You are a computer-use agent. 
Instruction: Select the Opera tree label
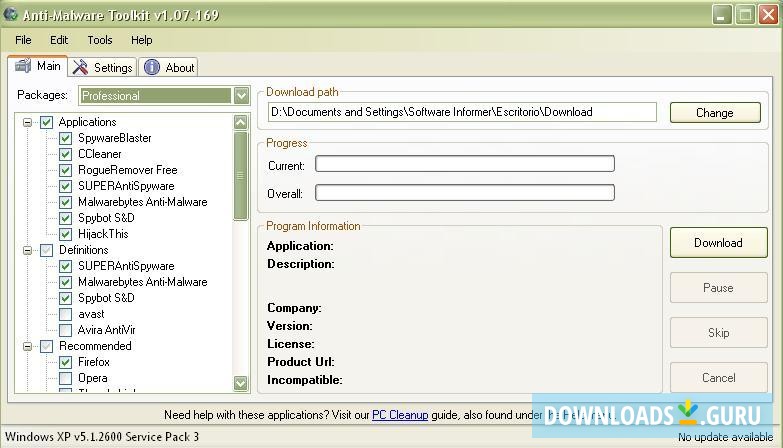point(93,378)
